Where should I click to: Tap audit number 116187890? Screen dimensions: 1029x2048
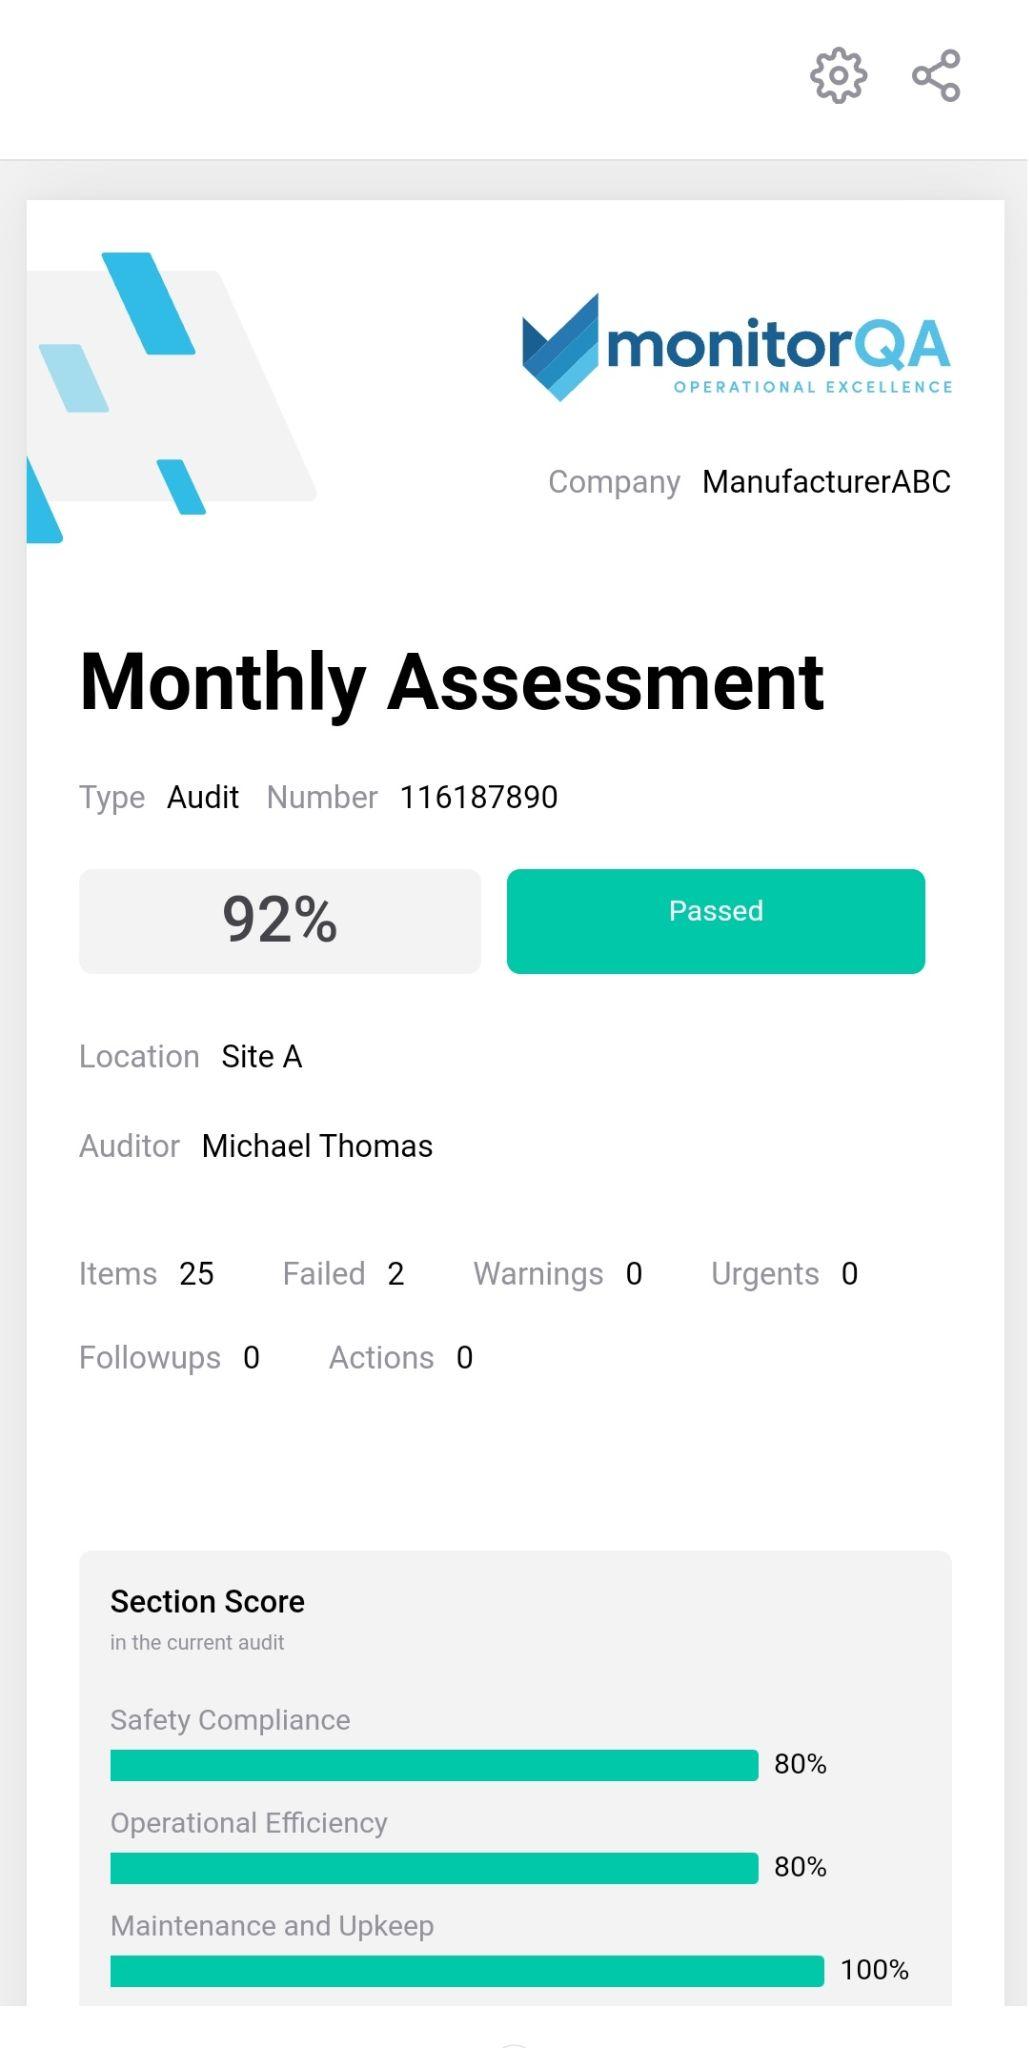pyautogui.click(x=479, y=797)
